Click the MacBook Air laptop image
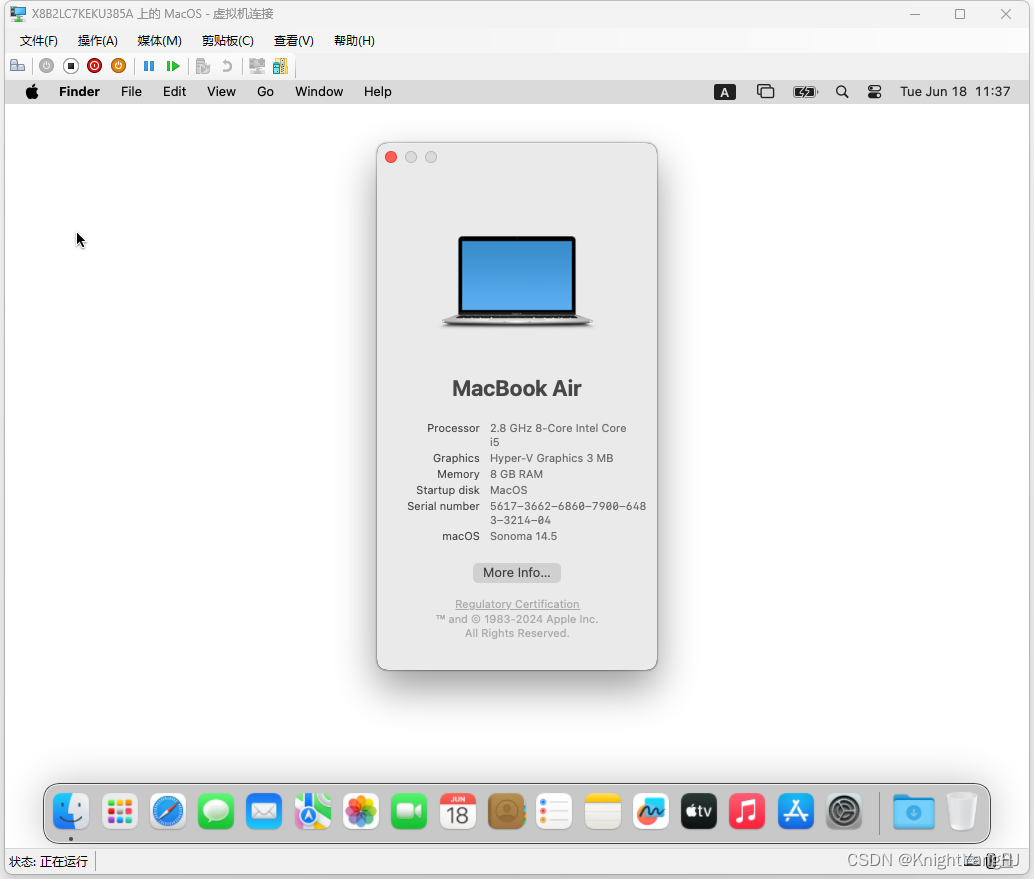 point(517,282)
